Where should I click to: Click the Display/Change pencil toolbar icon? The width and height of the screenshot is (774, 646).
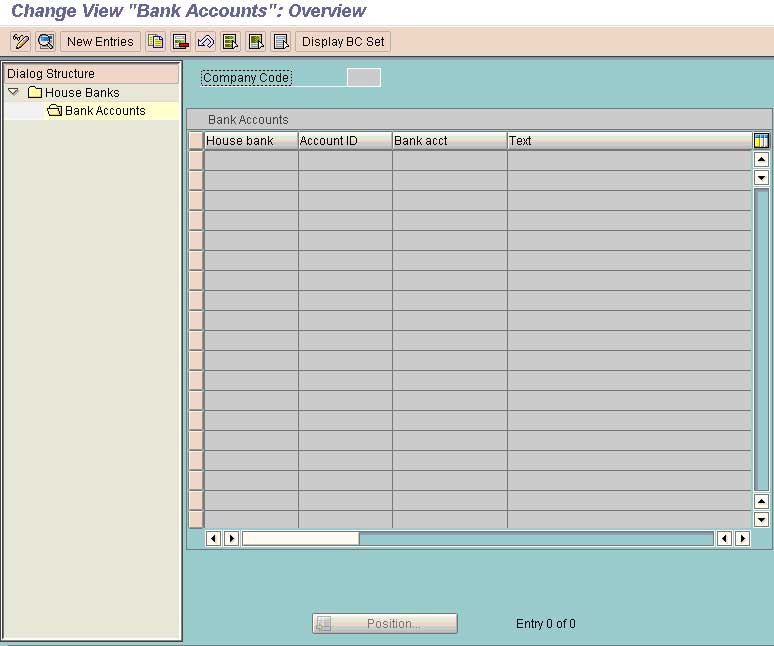[20, 42]
